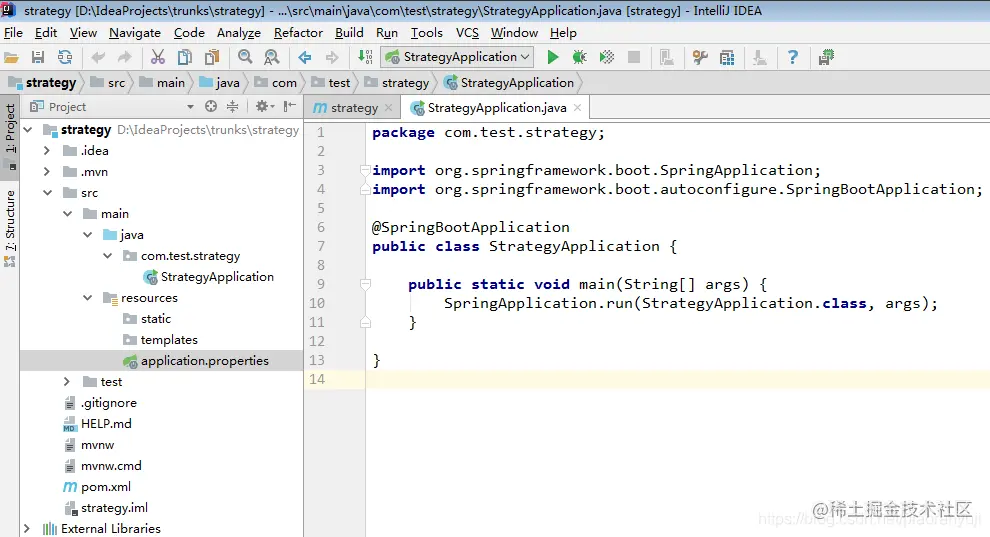Open the Build menu
Viewport: 990px width, 537px height.
pyautogui.click(x=349, y=33)
